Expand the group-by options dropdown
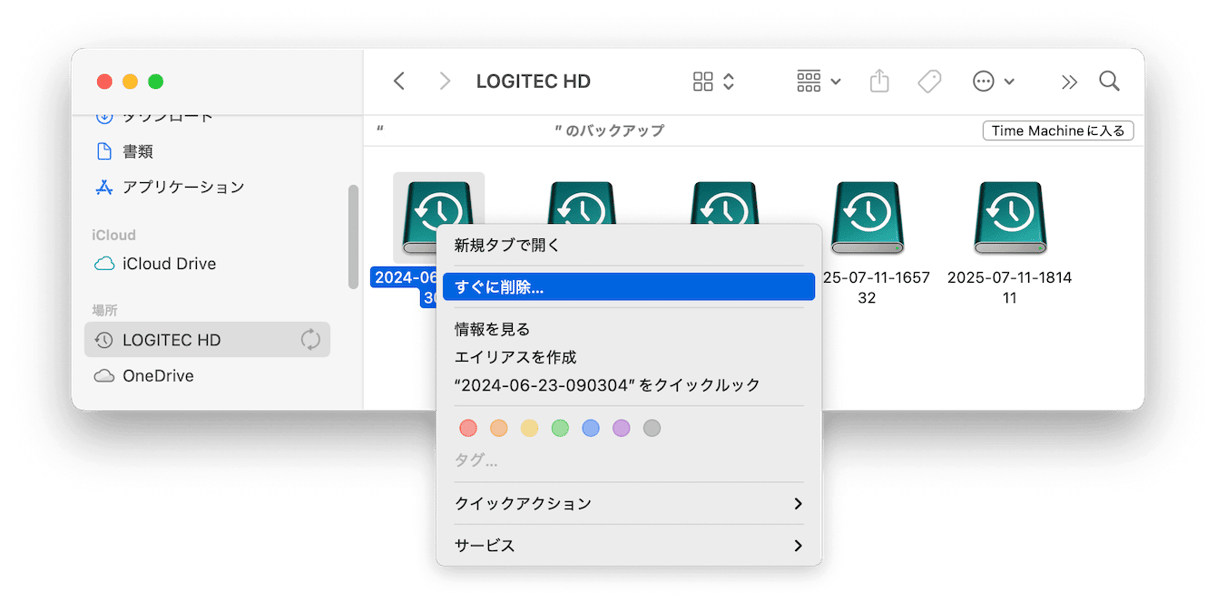This screenshot has width=1216, height=600. pyautogui.click(x=818, y=82)
